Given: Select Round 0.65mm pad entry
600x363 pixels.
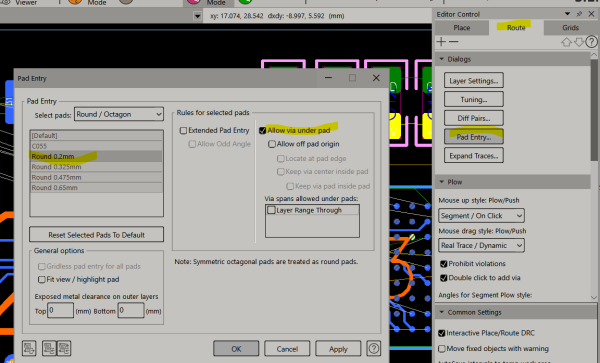Looking at the screenshot, I should [96, 187].
